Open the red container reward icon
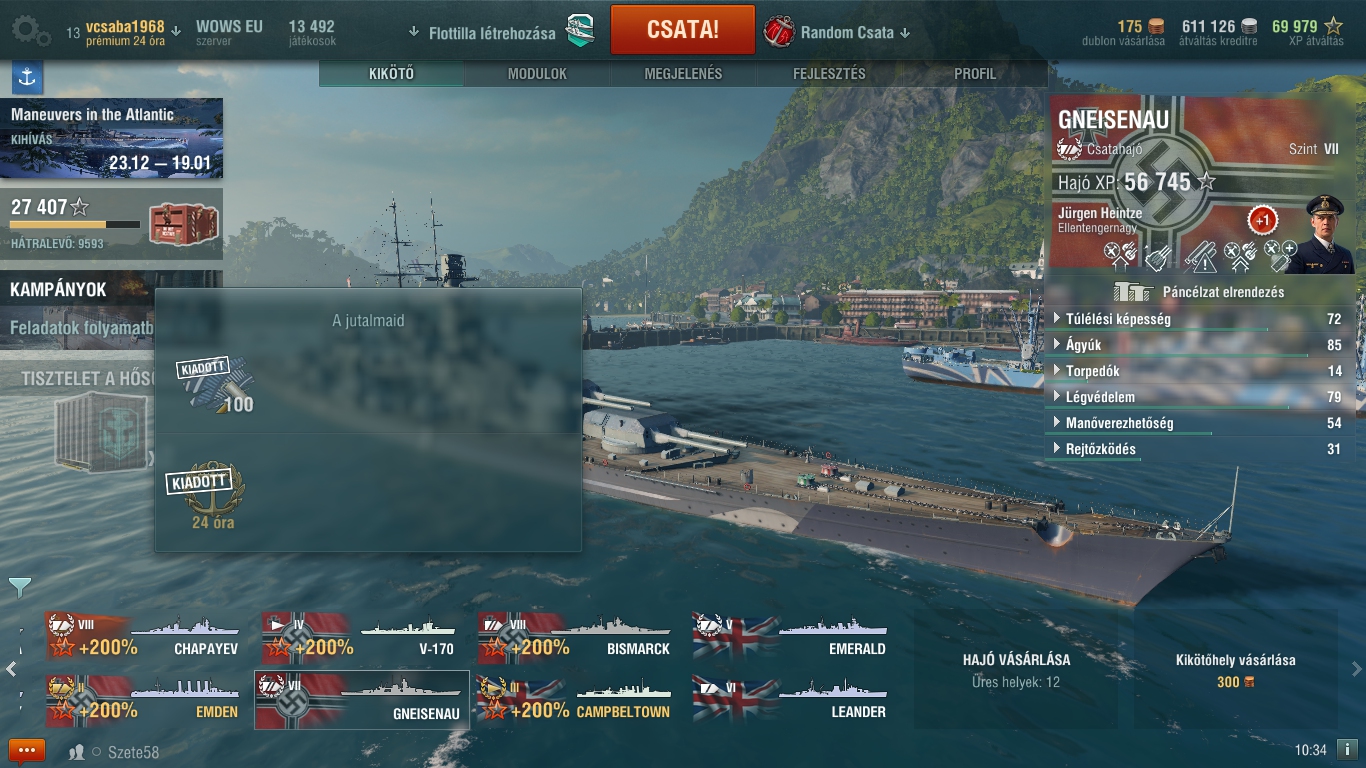 click(x=183, y=223)
